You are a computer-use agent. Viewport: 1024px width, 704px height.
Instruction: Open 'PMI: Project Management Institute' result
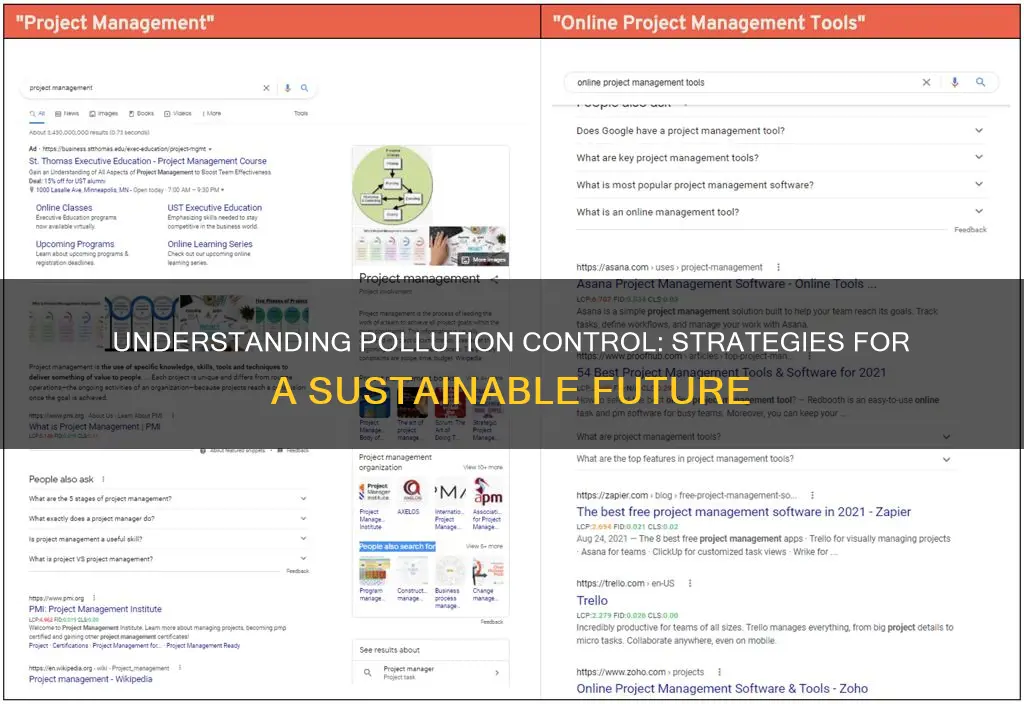(x=95, y=609)
